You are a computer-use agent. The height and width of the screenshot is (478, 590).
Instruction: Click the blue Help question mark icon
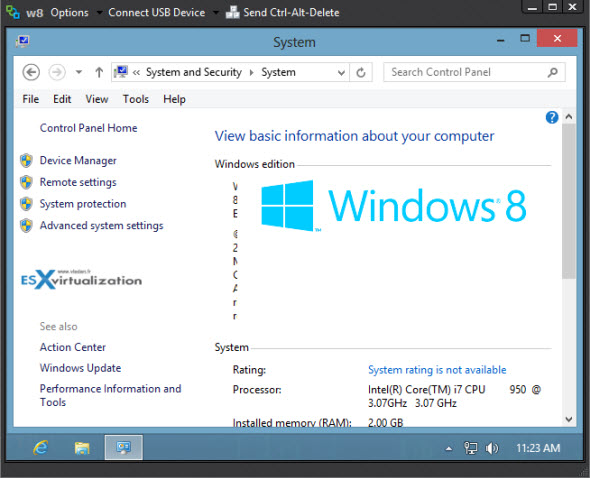[552, 117]
